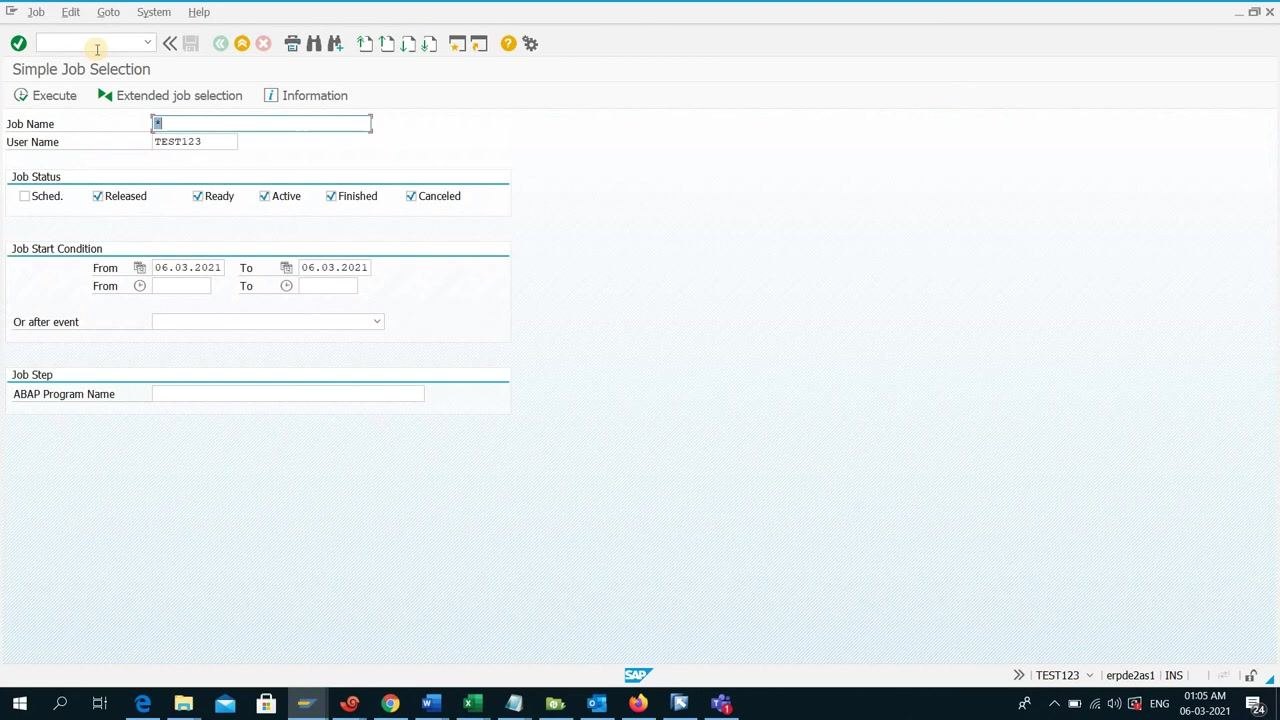Go to Previous Page icon
Viewport: 1280px width, 720px height.
[386, 43]
